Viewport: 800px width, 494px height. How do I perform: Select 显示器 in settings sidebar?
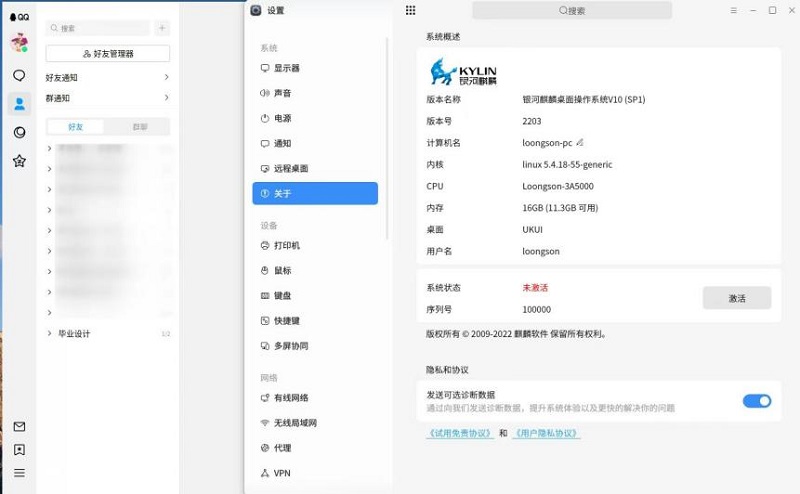[x=286, y=68]
